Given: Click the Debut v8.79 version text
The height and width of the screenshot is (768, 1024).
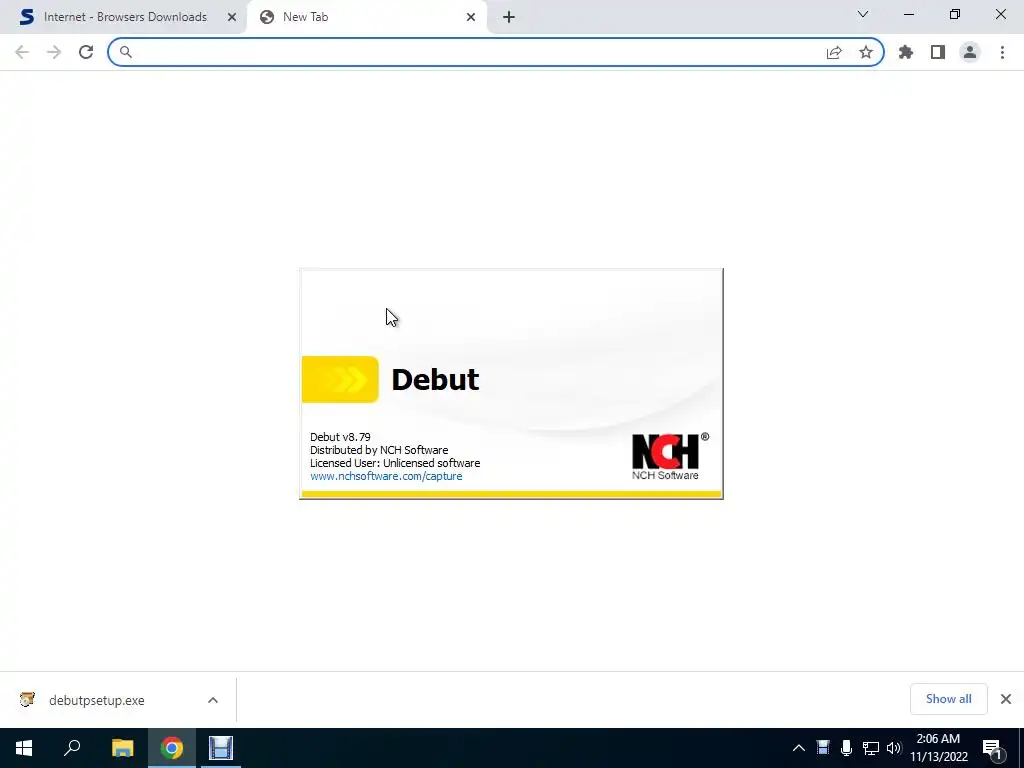Looking at the screenshot, I should 340,437.
